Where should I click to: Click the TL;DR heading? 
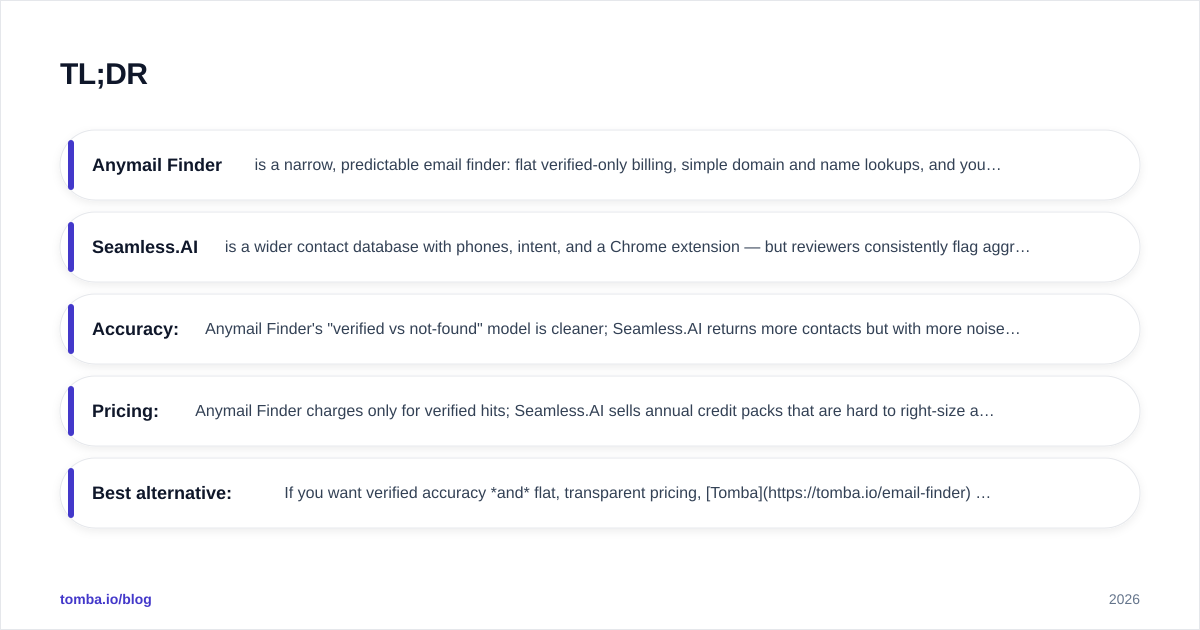tap(104, 74)
